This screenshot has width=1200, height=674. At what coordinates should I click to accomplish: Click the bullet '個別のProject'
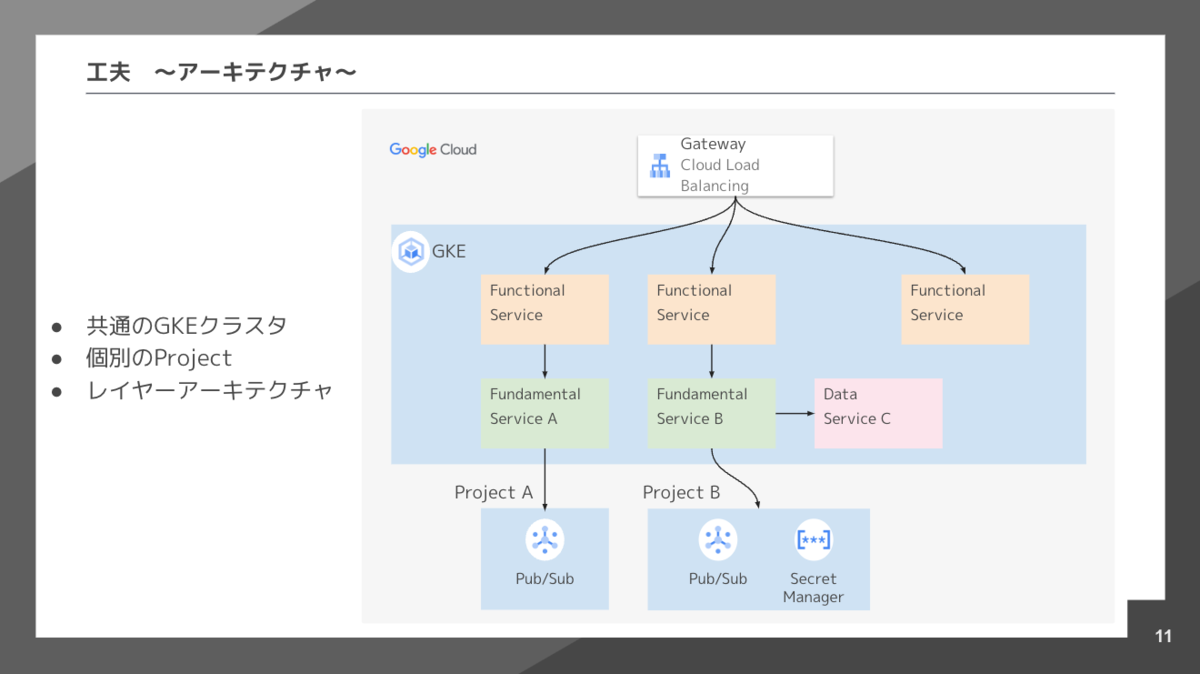[x=159, y=358]
